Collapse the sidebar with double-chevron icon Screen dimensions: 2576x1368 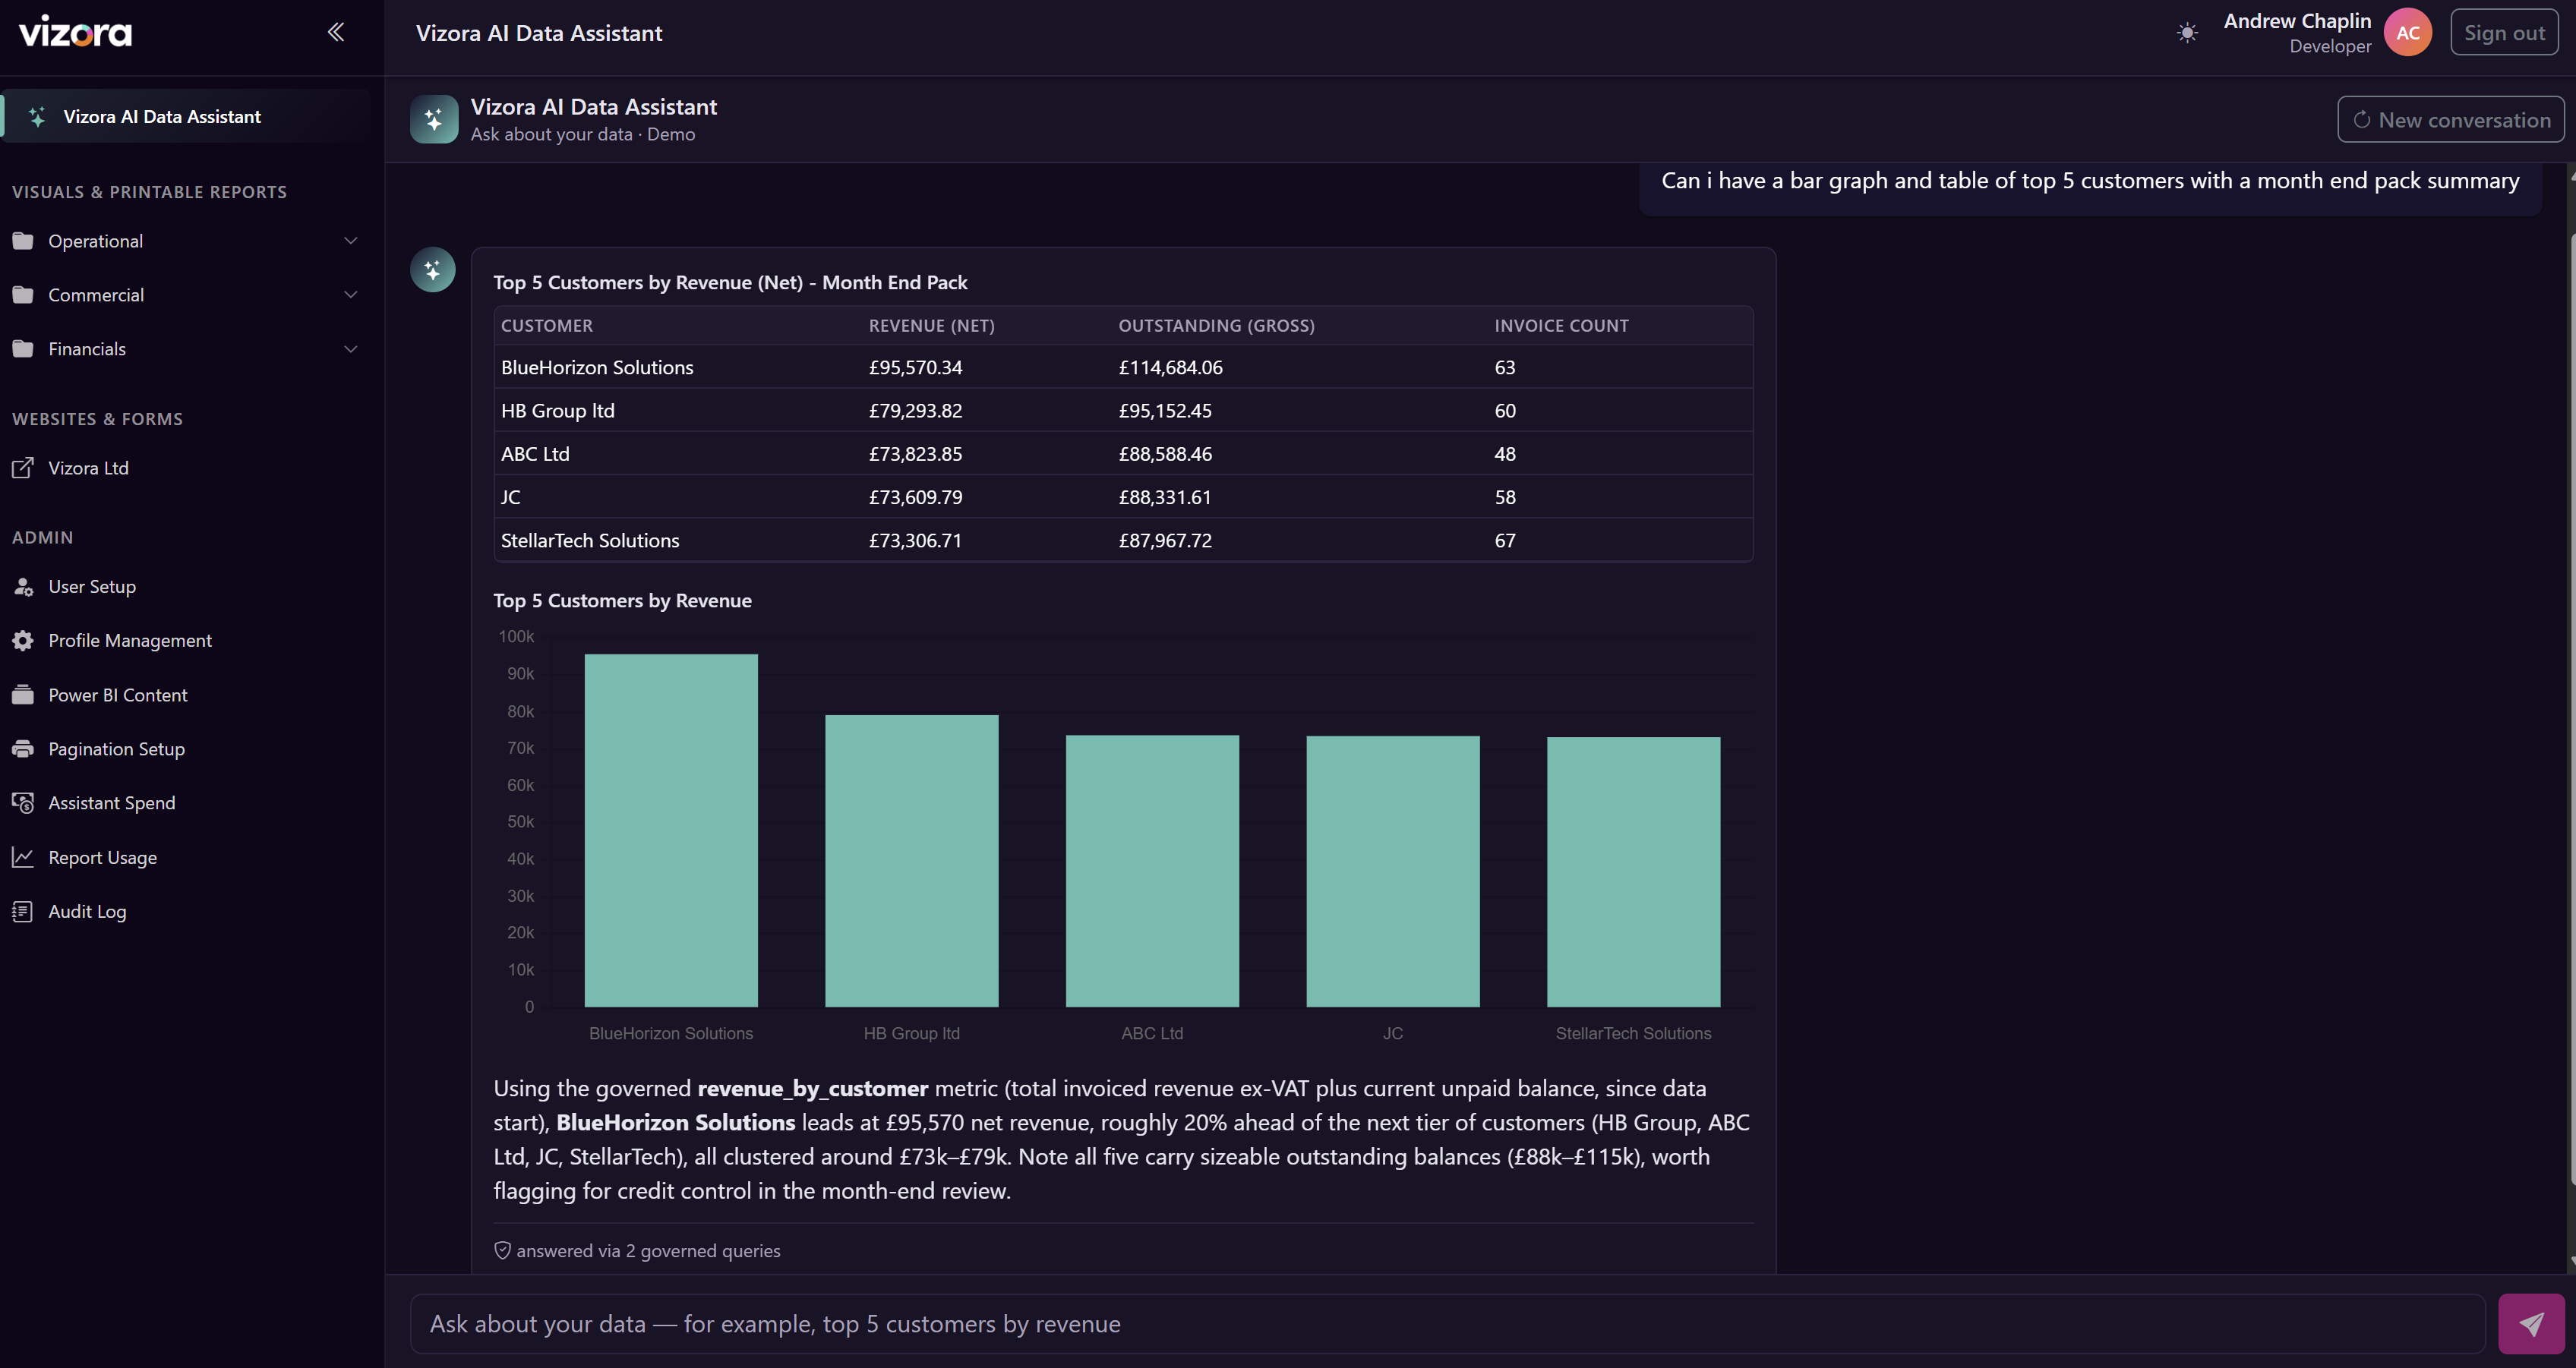[x=336, y=32]
